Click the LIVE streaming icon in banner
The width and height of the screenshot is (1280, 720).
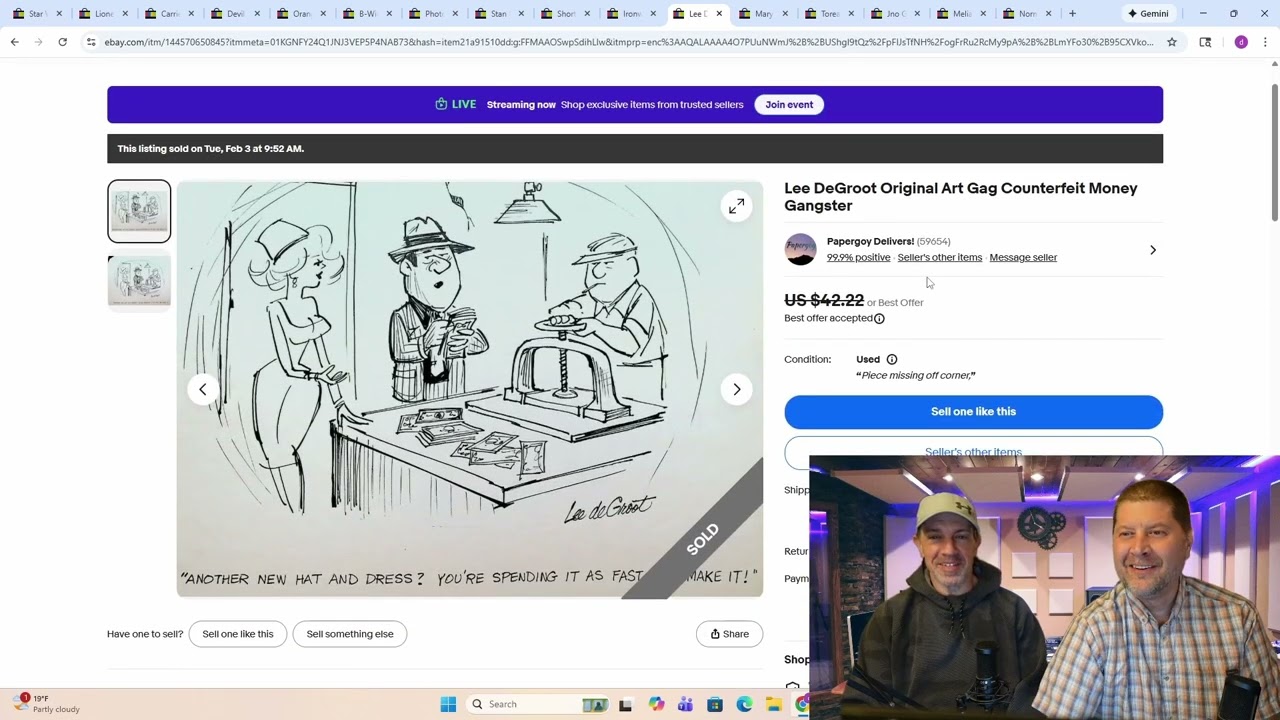coord(441,104)
